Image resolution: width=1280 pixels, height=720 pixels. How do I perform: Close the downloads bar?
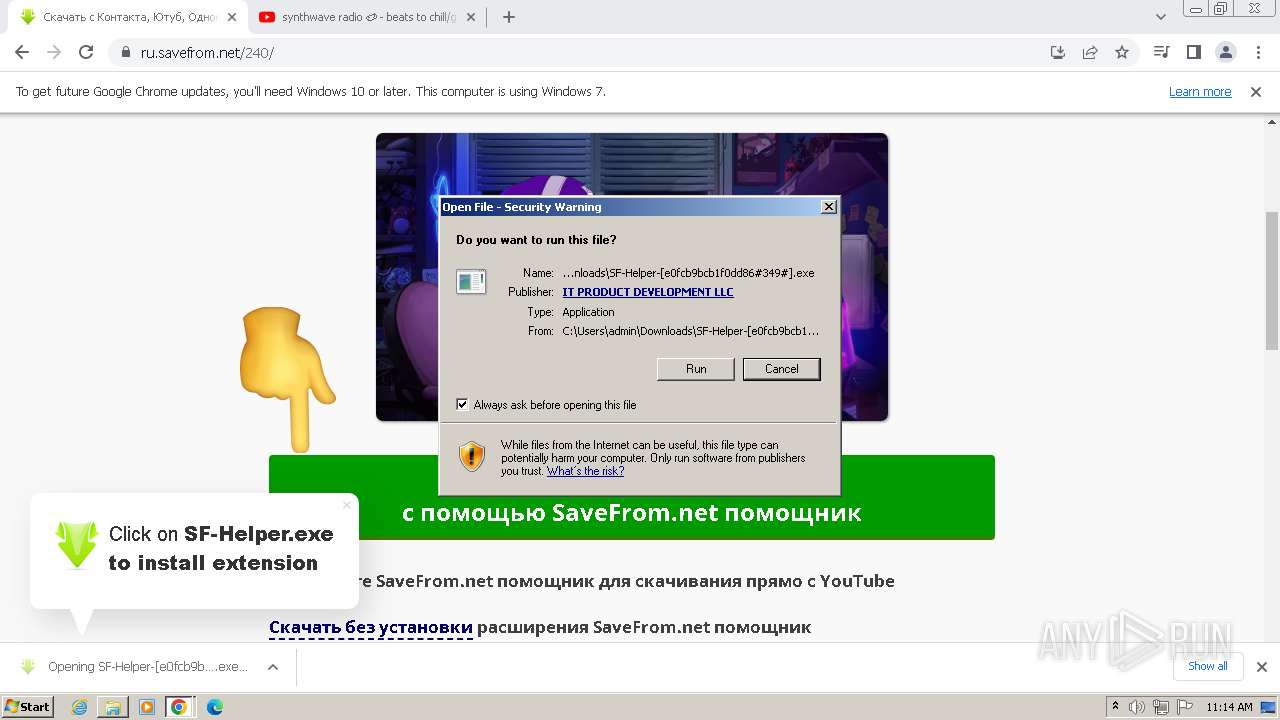(1261, 667)
